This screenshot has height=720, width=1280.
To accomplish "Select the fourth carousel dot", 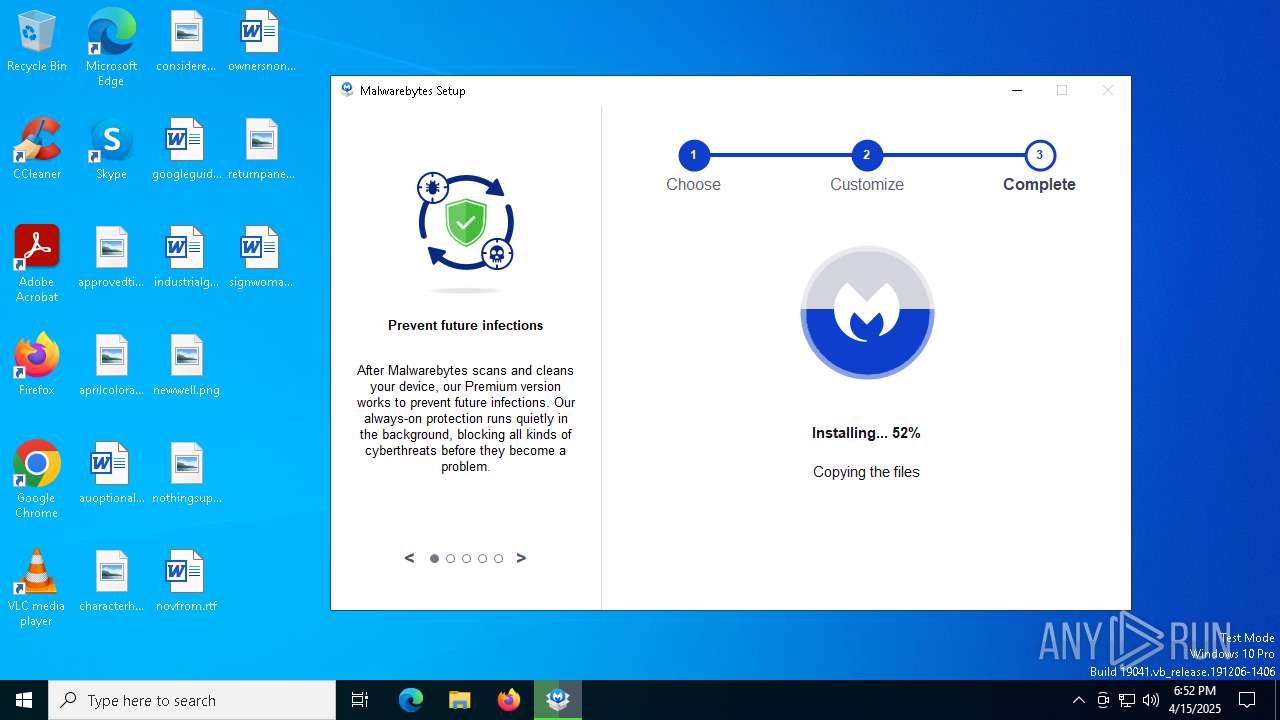I will tap(482, 559).
